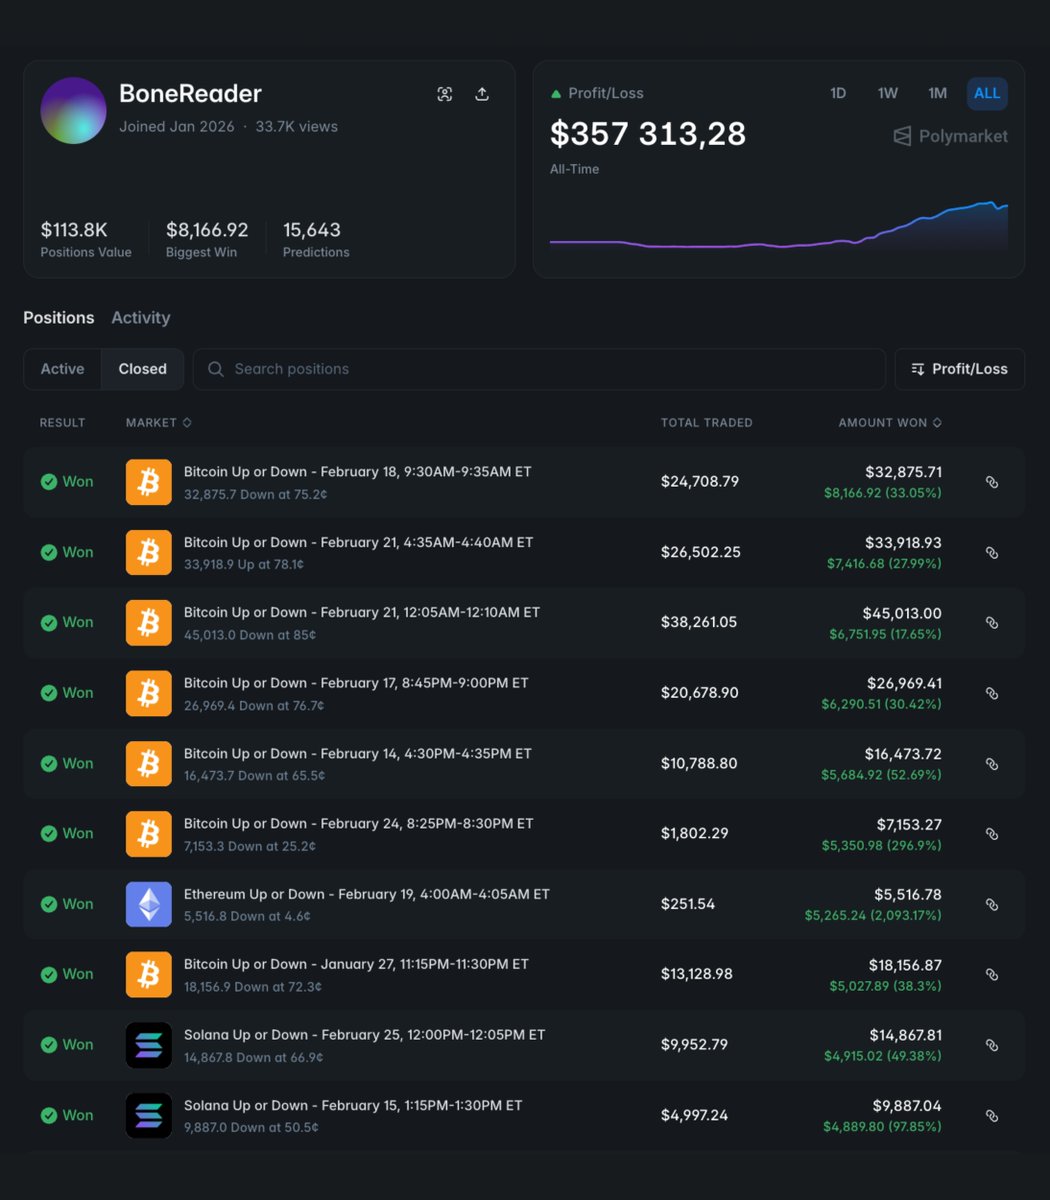This screenshot has height=1200, width=1050.
Task: Open Bitcoin Up or Down February 21 12:05AM market
Action: [362, 612]
